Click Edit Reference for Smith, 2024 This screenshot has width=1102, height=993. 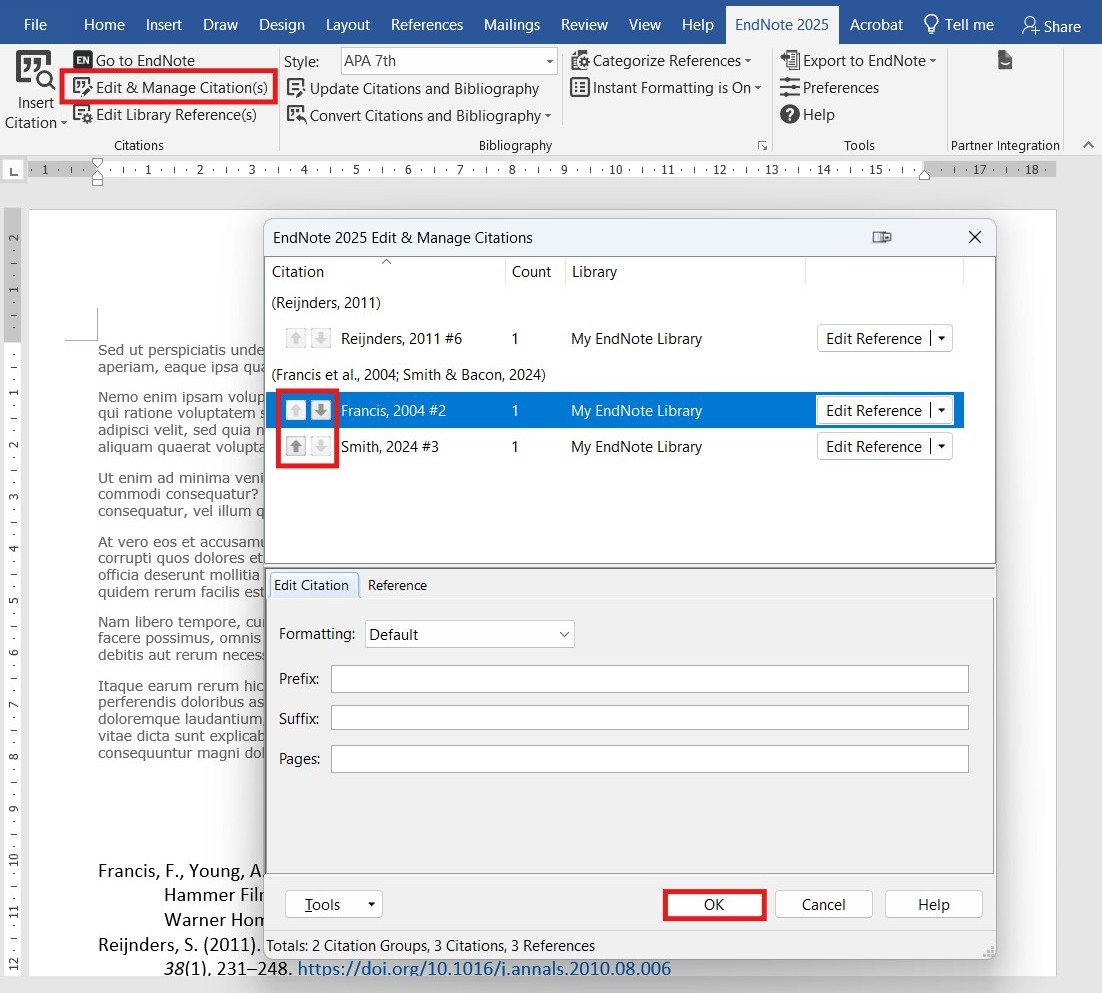[873, 446]
